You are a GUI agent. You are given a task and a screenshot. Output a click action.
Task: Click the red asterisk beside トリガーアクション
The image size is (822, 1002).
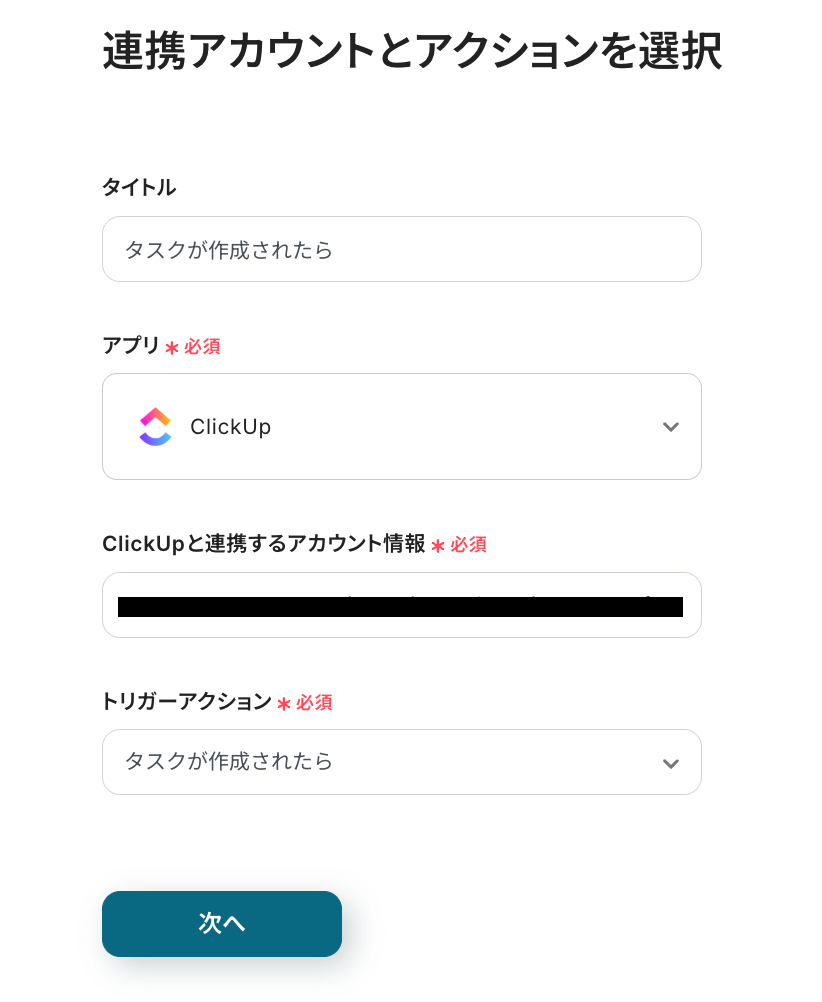284,704
